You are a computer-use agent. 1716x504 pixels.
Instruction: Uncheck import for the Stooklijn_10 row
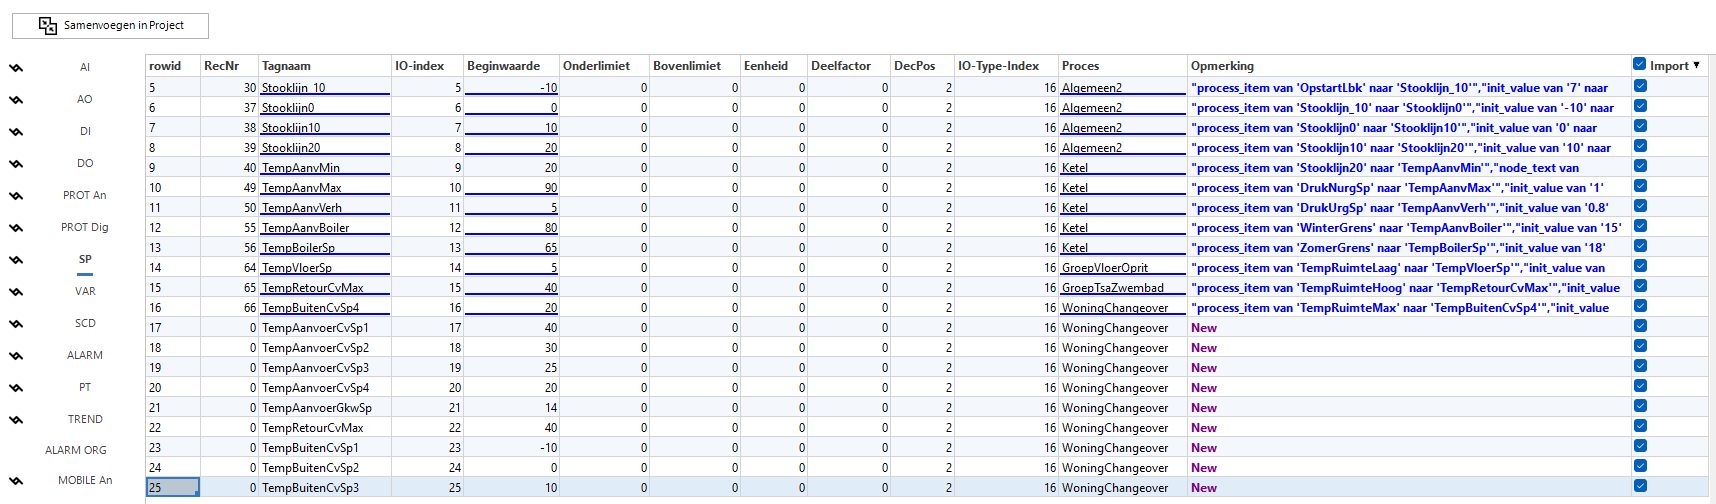pos(1640,86)
